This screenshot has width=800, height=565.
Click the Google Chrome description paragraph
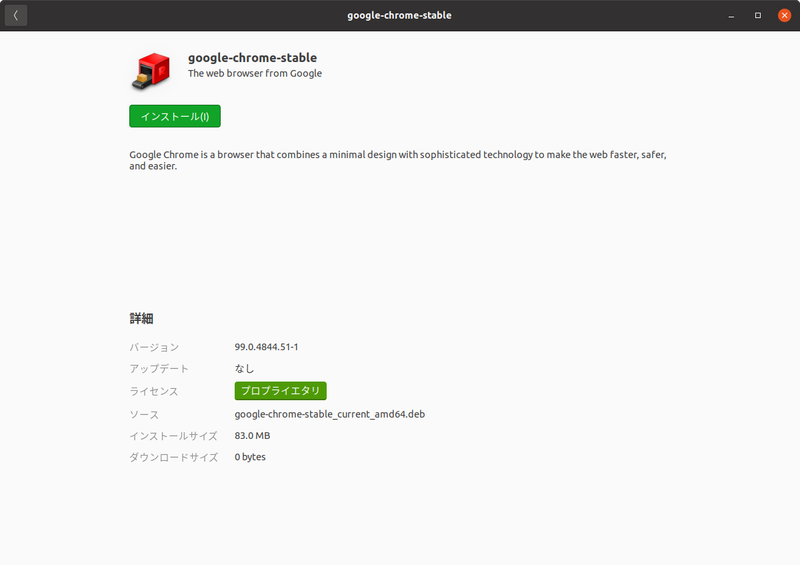(x=398, y=160)
